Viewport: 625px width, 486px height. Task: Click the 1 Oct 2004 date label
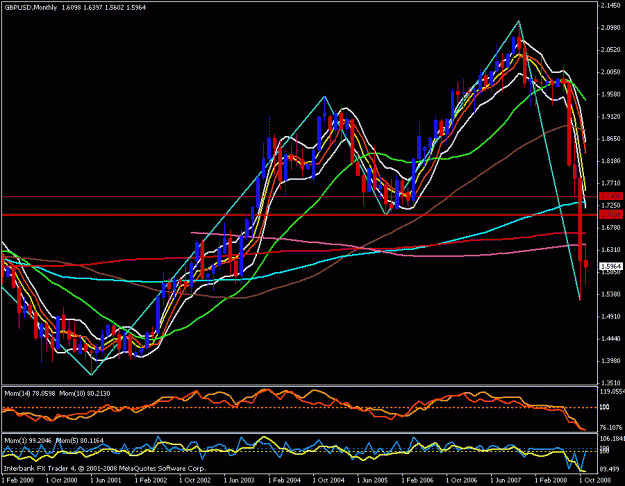tap(328, 480)
